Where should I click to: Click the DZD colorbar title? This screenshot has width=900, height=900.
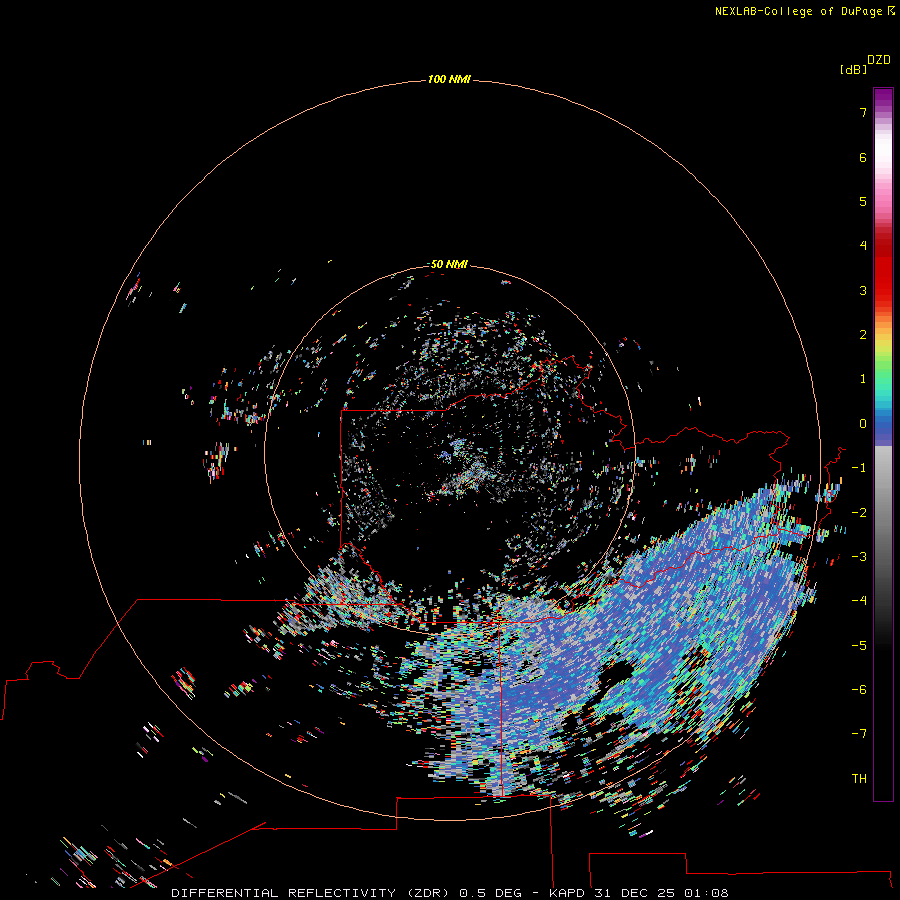(x=879, y=60)
